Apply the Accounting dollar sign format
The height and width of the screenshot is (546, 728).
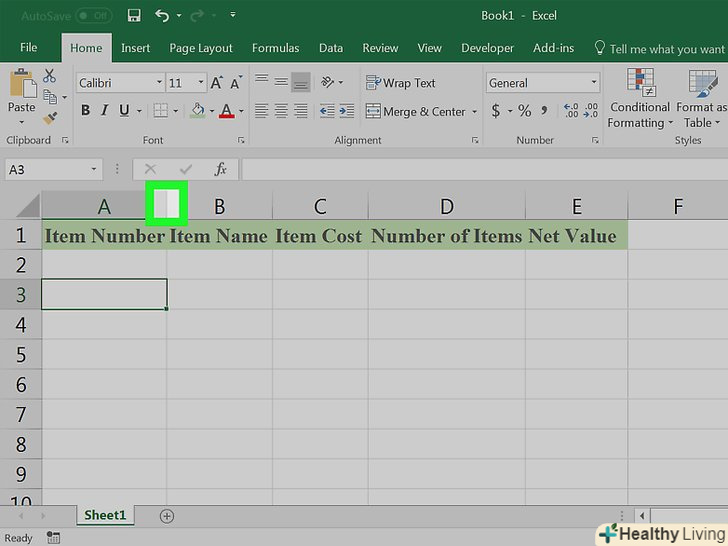(x=496, y=110)
